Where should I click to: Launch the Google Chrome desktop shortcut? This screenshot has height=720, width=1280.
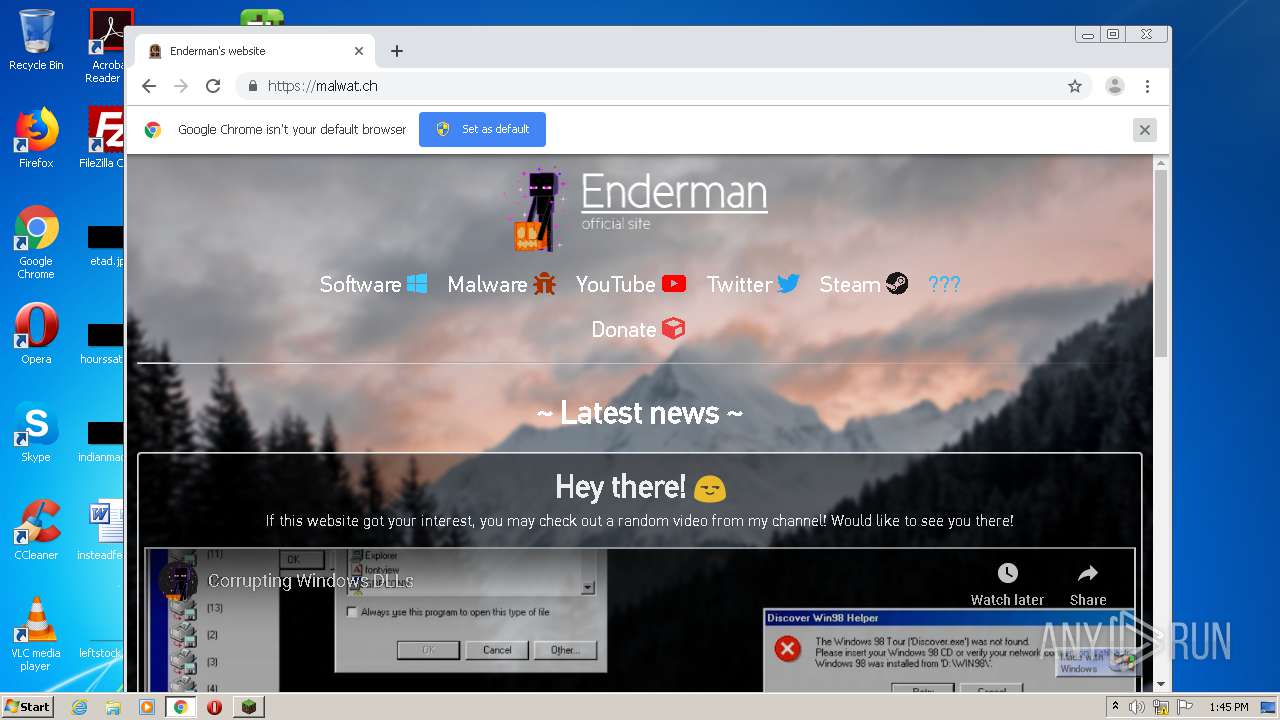(36, 242)
